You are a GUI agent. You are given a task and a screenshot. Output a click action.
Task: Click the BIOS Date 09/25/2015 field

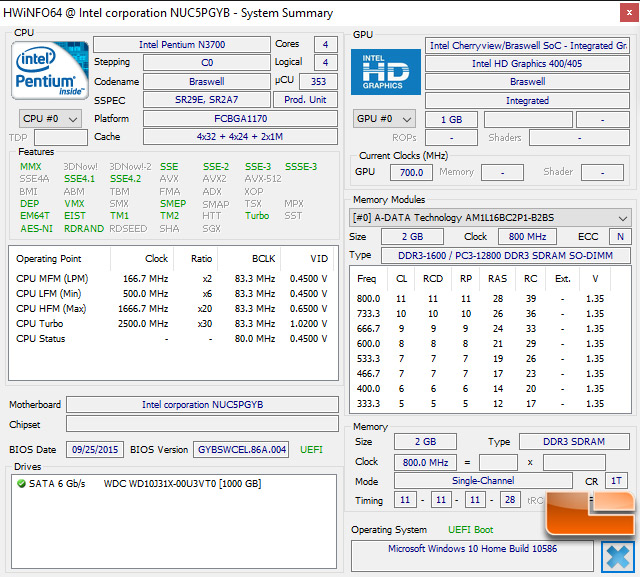(95, 450)
